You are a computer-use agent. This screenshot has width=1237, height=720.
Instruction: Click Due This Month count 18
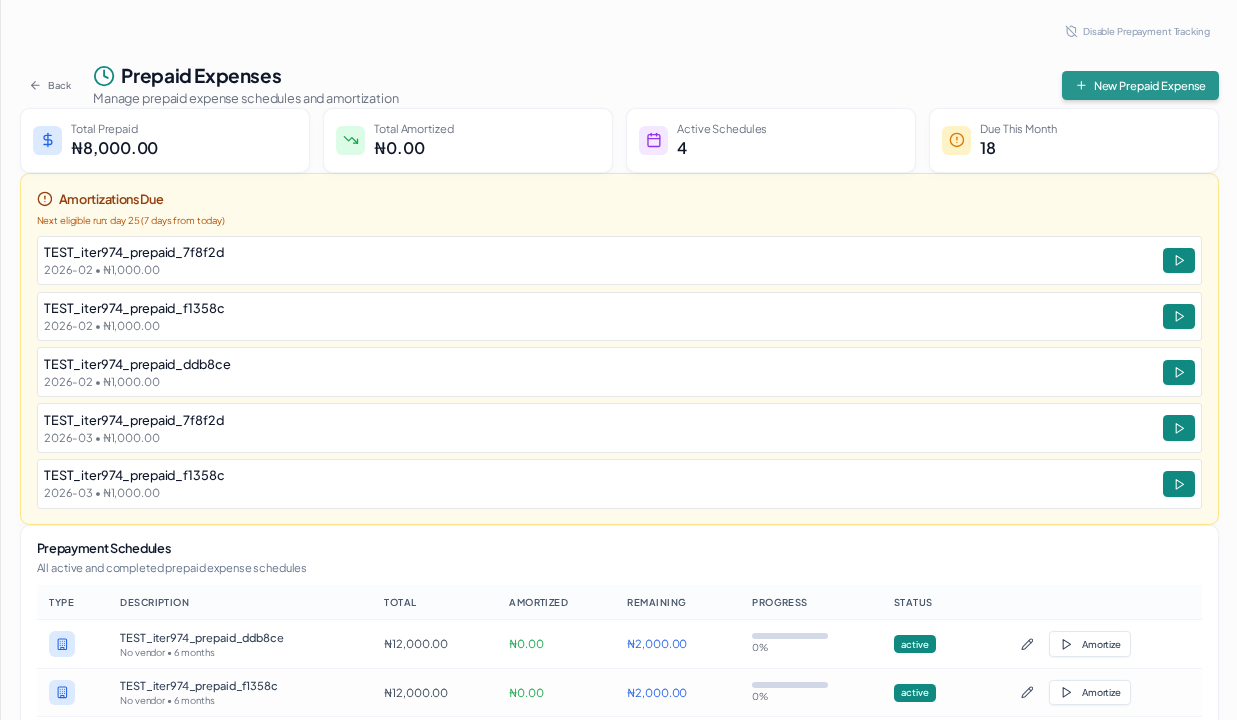[x=988, y=148]
